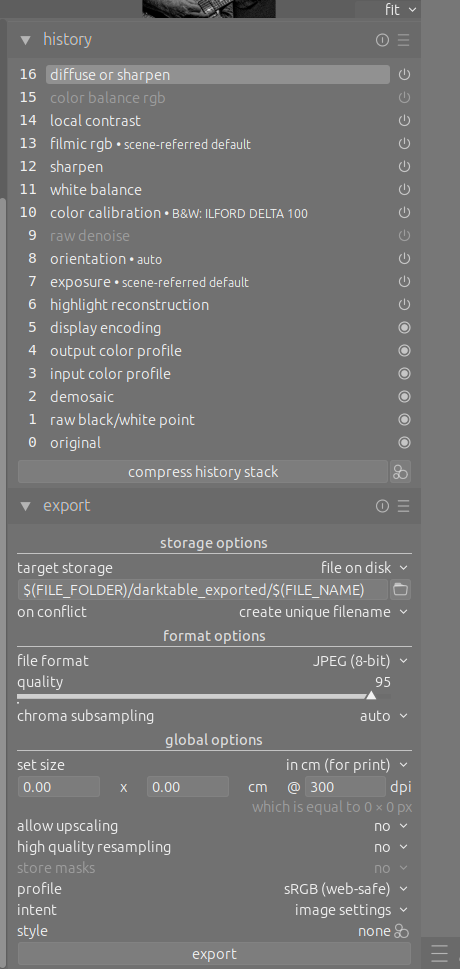This screenshot has height=969, width=460.
Task: Select the exposure history entry
Action: 80,282
